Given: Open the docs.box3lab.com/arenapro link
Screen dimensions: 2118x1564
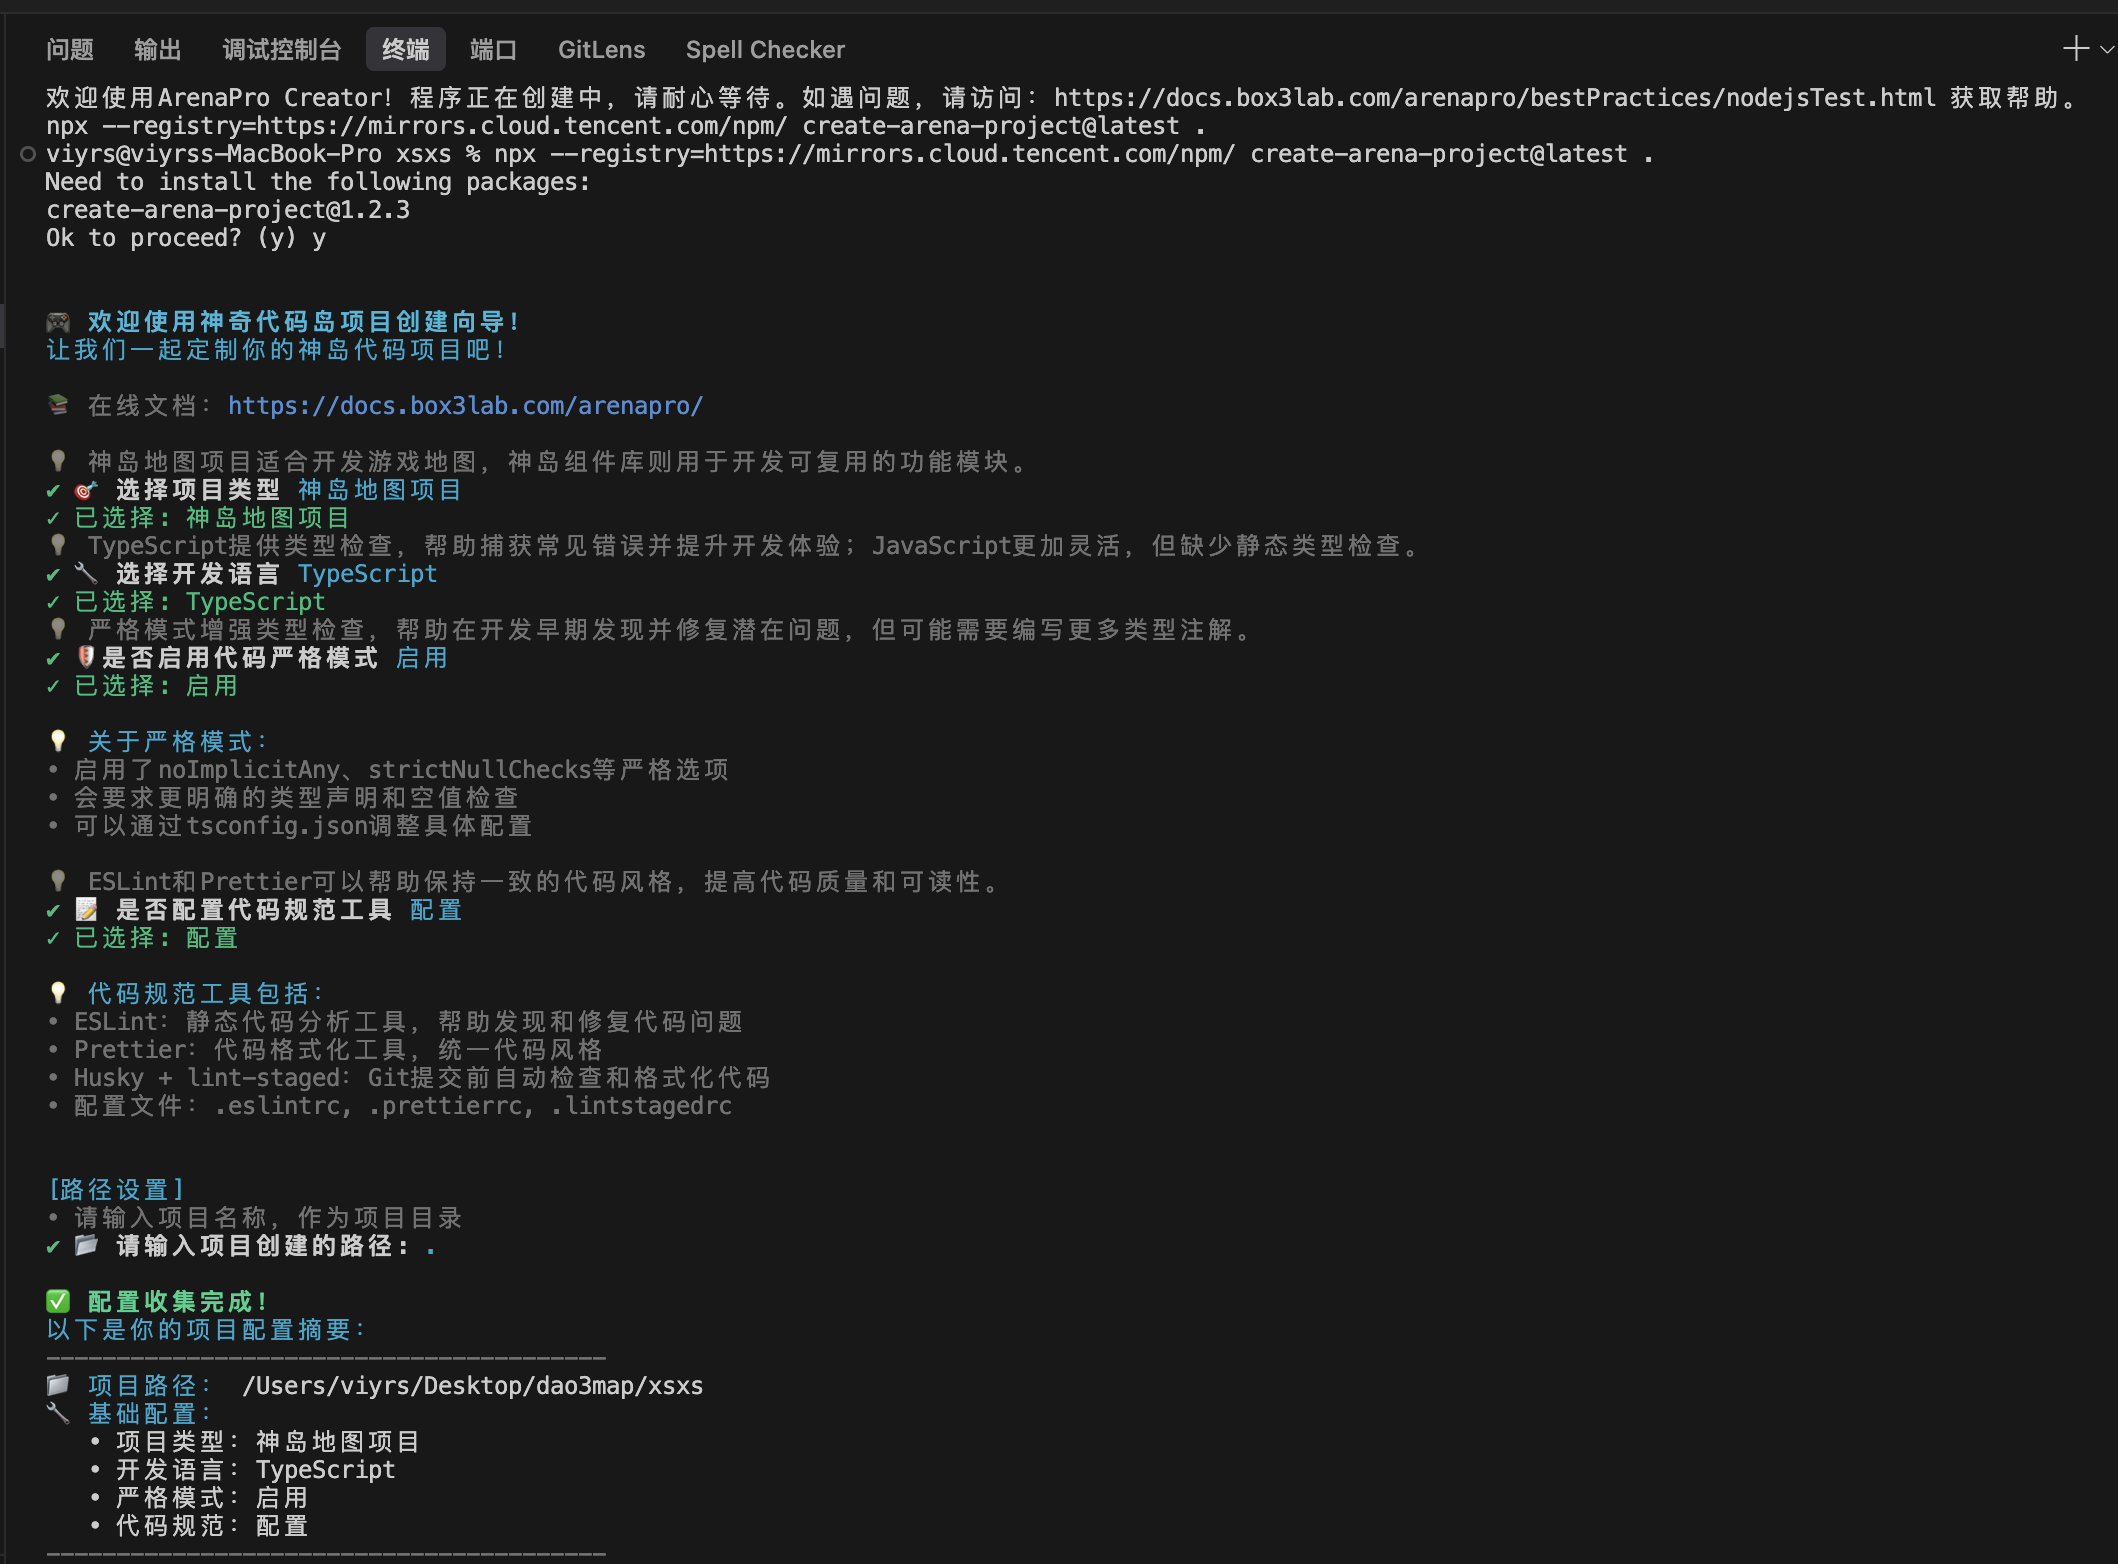Looking at the screenshot, I should (x=465, y=406).
